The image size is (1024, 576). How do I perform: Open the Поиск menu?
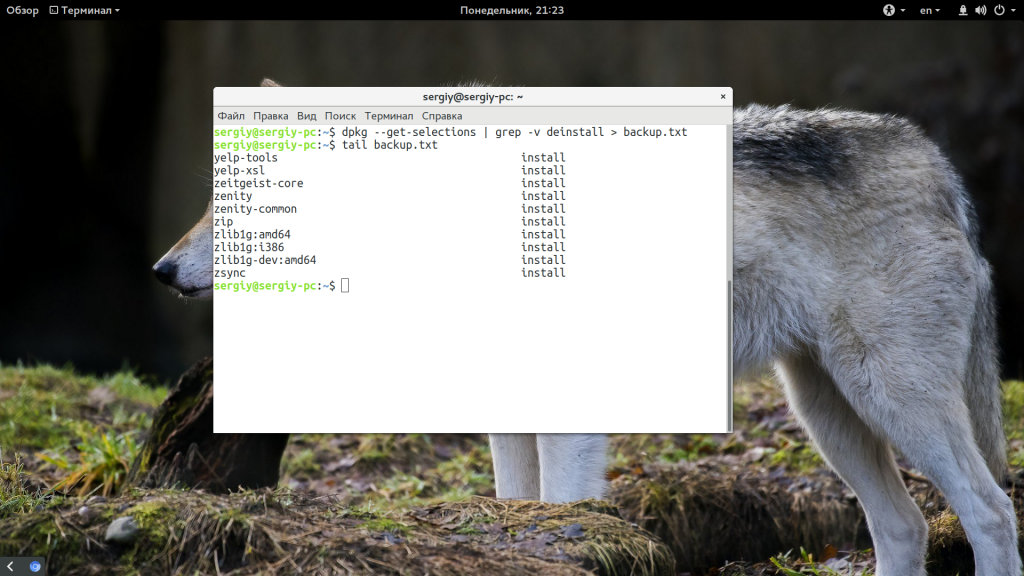pos(340,115)
